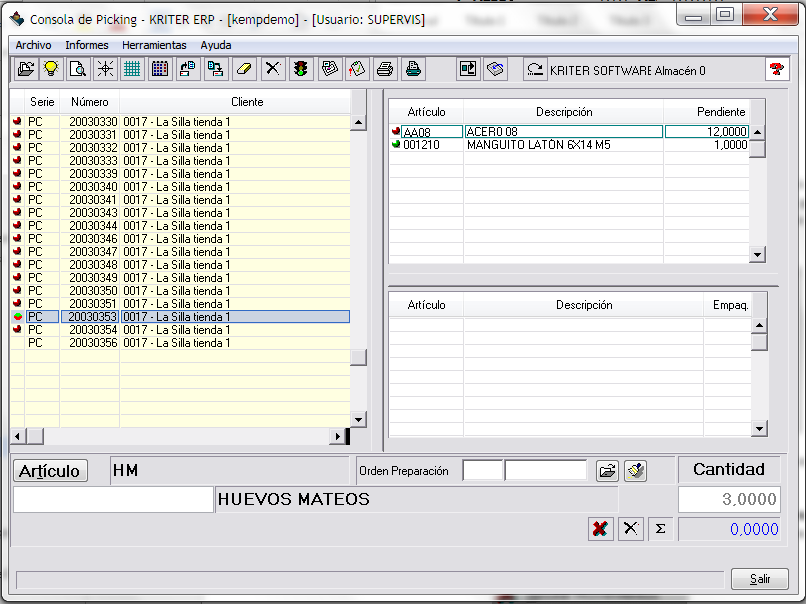Click the traffic light toolbar icon
This screenshot has height=604, width=806.
click(301, 69)
